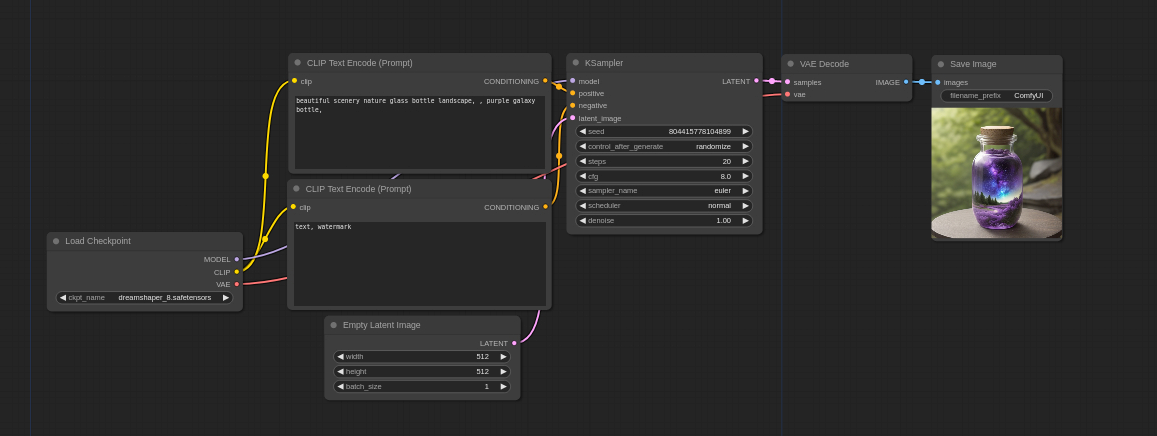
Task: Click the IMAGE output socket on VAE Decode
Action: point(906,82)
